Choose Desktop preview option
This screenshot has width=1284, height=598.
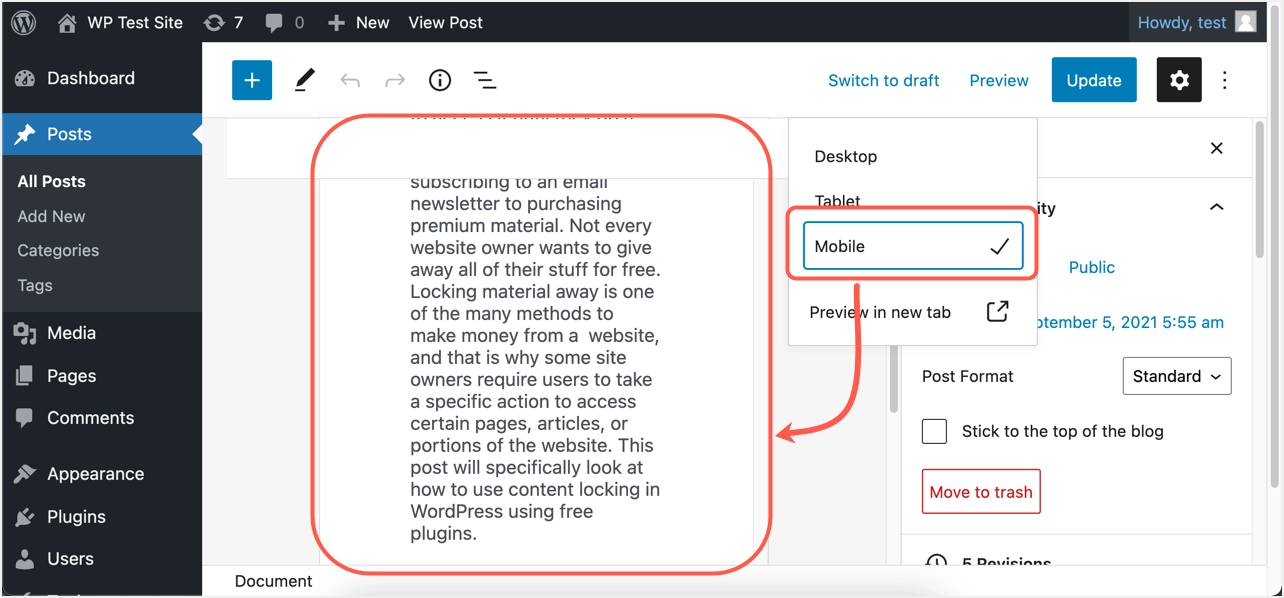[x=846, y=157]
